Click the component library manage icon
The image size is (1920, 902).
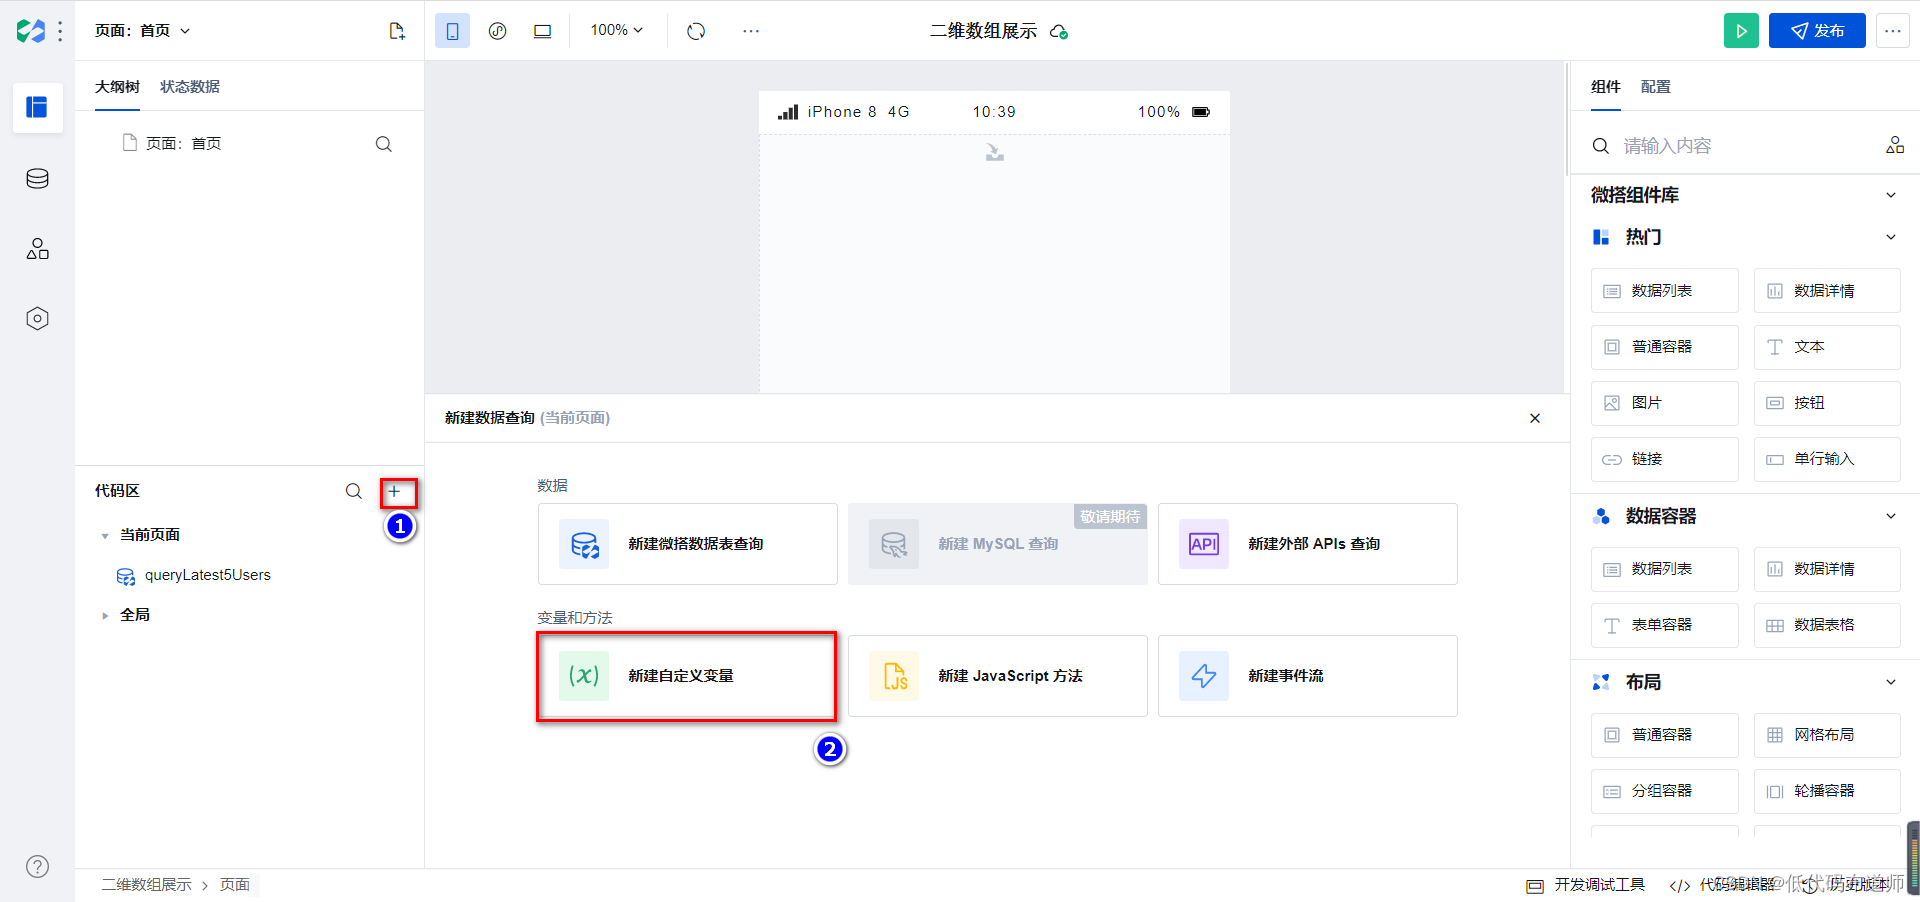(x=1895, y=145)
